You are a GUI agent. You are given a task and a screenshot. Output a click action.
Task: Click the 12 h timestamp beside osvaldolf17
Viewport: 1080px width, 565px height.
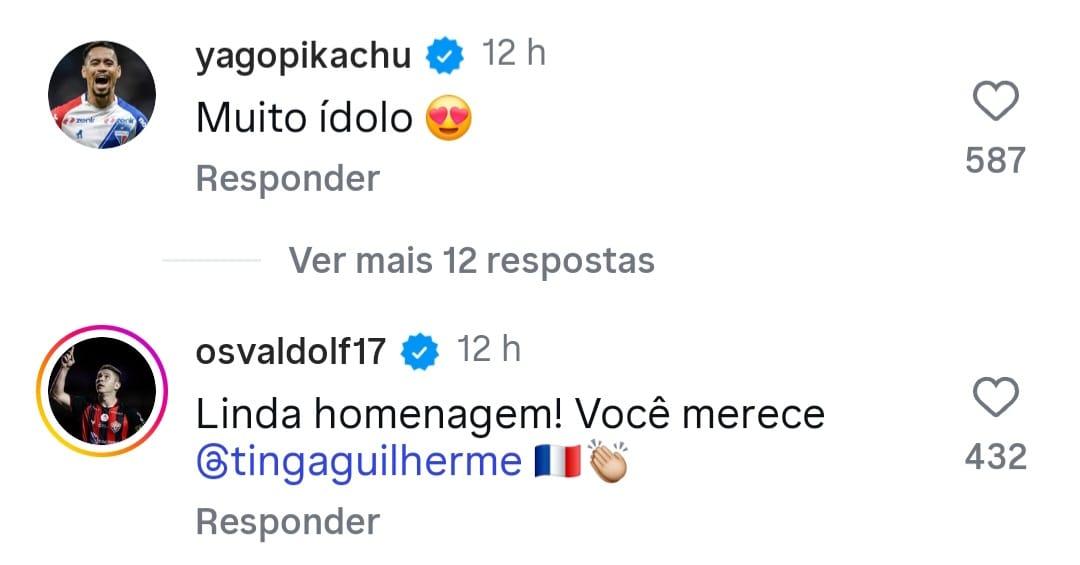[488, 349]
